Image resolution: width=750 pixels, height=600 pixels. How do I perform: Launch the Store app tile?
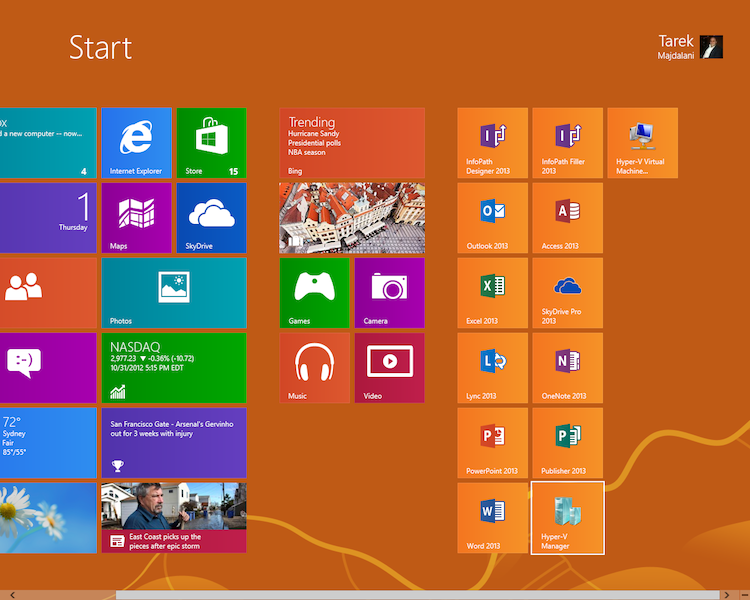click(211, 143)
